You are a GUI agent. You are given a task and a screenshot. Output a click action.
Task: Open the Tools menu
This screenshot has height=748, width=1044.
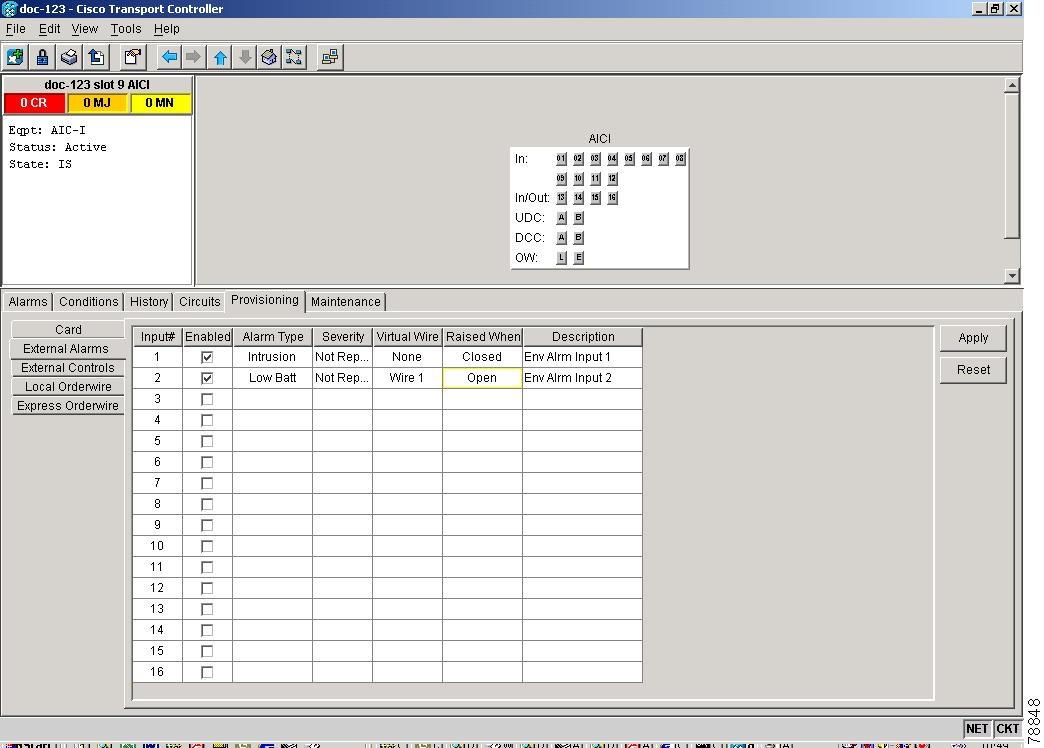(x=126, y=29)
